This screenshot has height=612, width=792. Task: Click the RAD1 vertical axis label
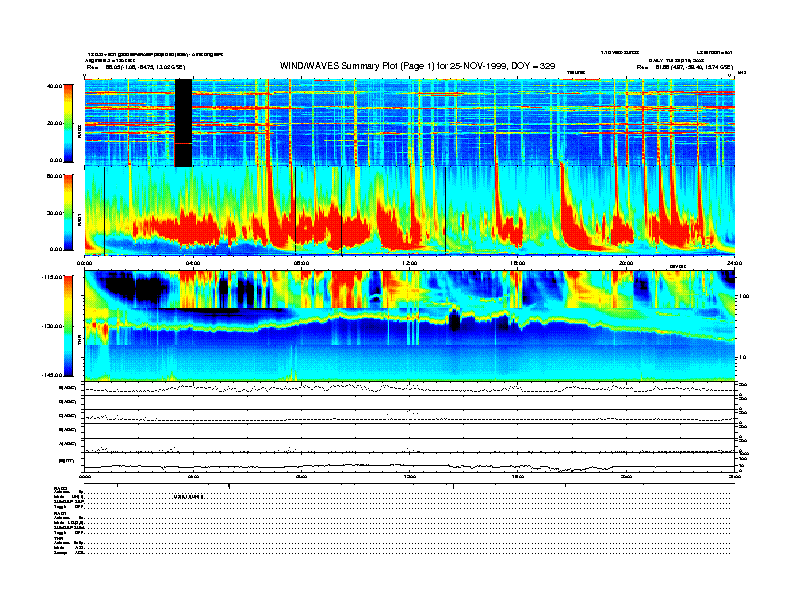click(79, 220)
